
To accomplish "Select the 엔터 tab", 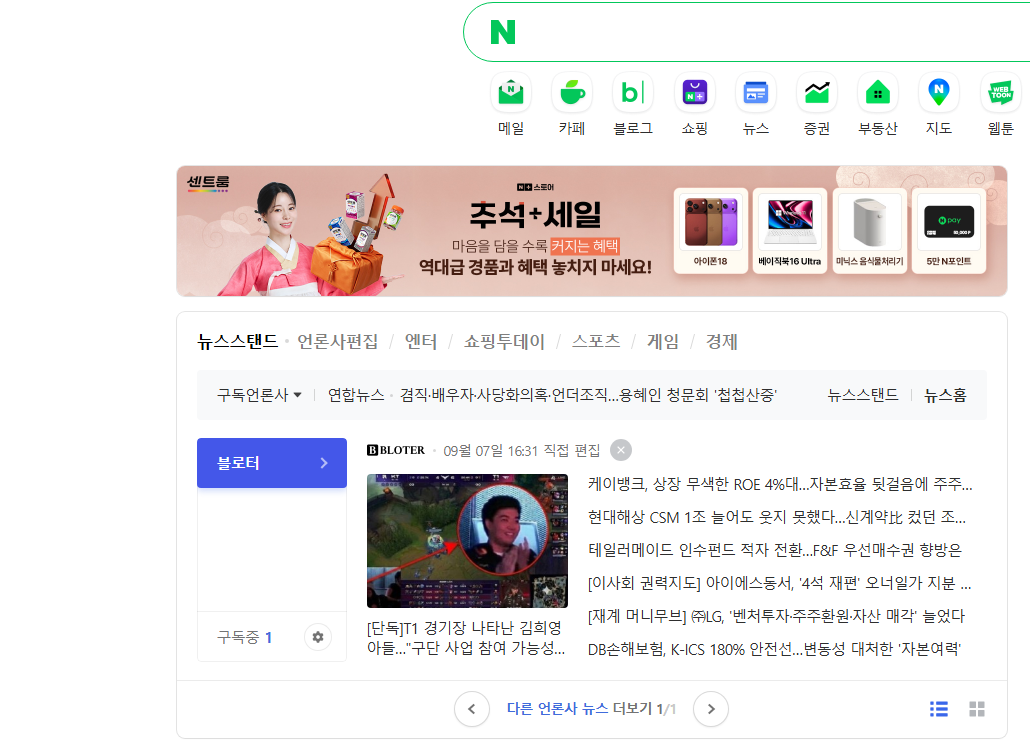I will pyautogui.click(x=421, y=342).
